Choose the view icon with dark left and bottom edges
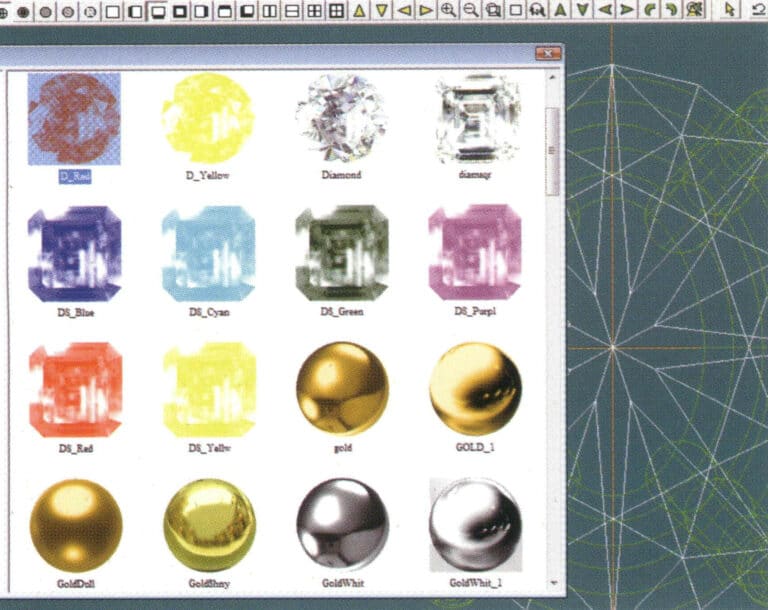 (x=247, y=12)
